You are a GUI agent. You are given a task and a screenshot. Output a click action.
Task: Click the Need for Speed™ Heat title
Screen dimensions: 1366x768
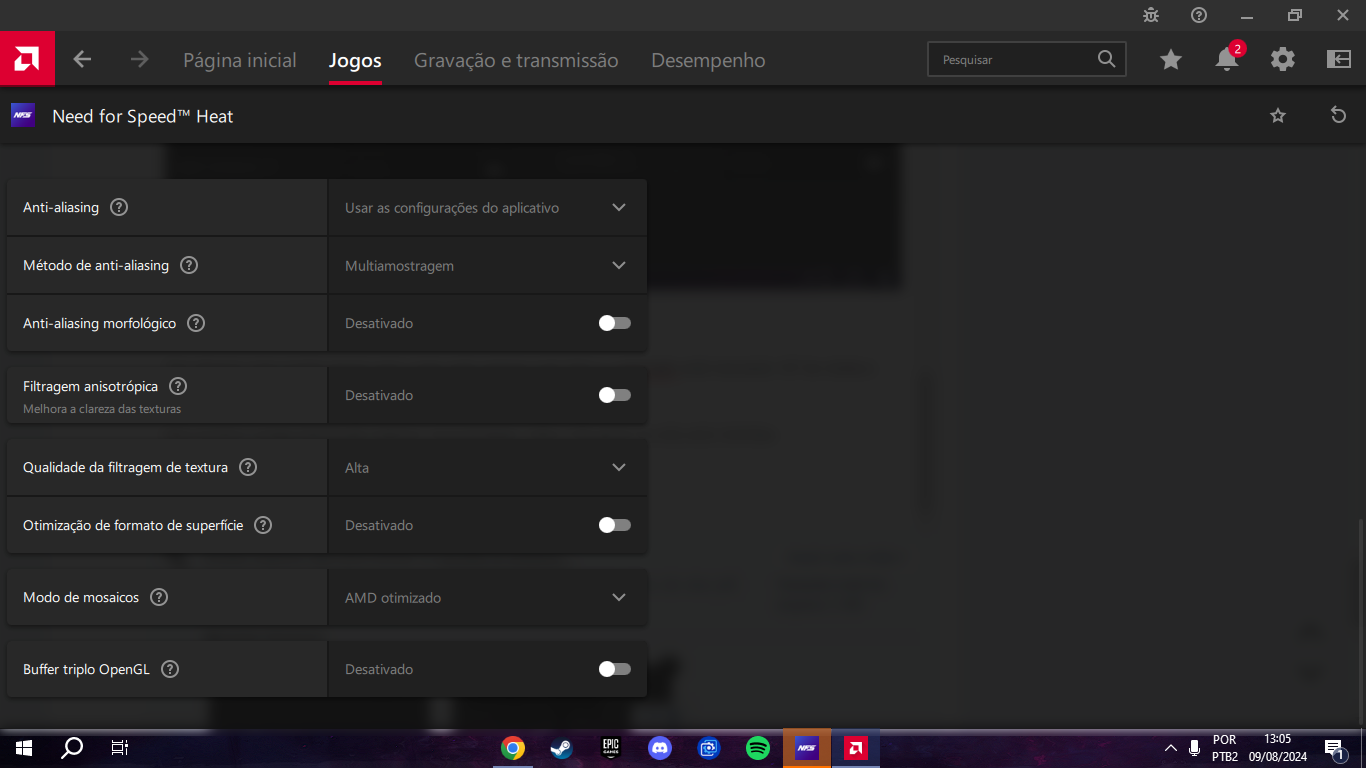pyautogui.click(x=142, y=116)
